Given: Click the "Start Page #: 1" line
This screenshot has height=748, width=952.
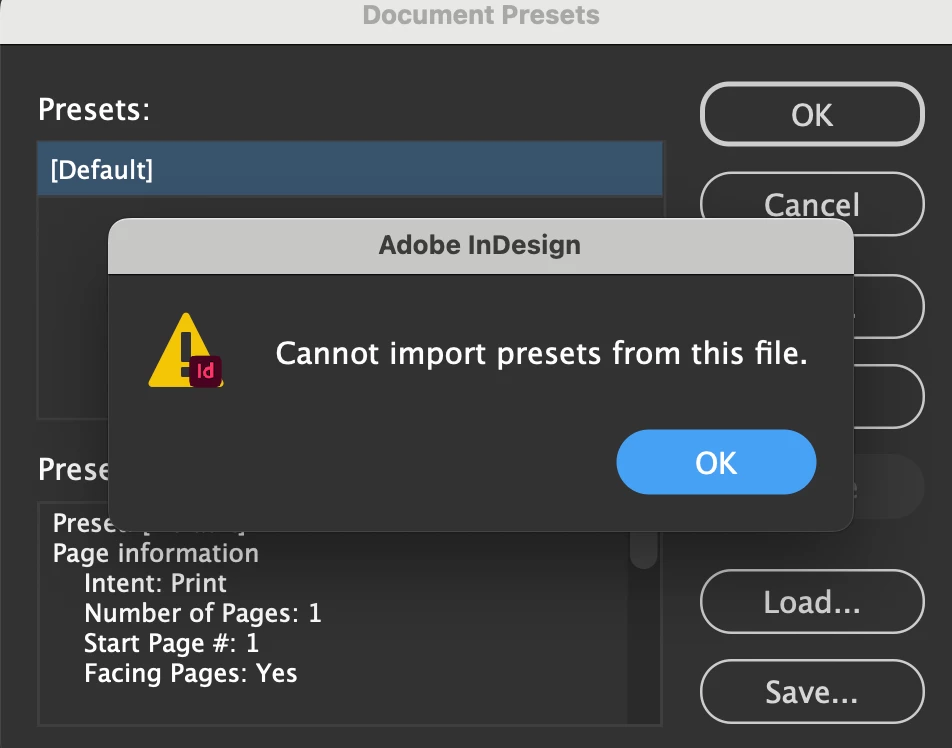Looking at the screenshot, I should click(x=172, y=644).
